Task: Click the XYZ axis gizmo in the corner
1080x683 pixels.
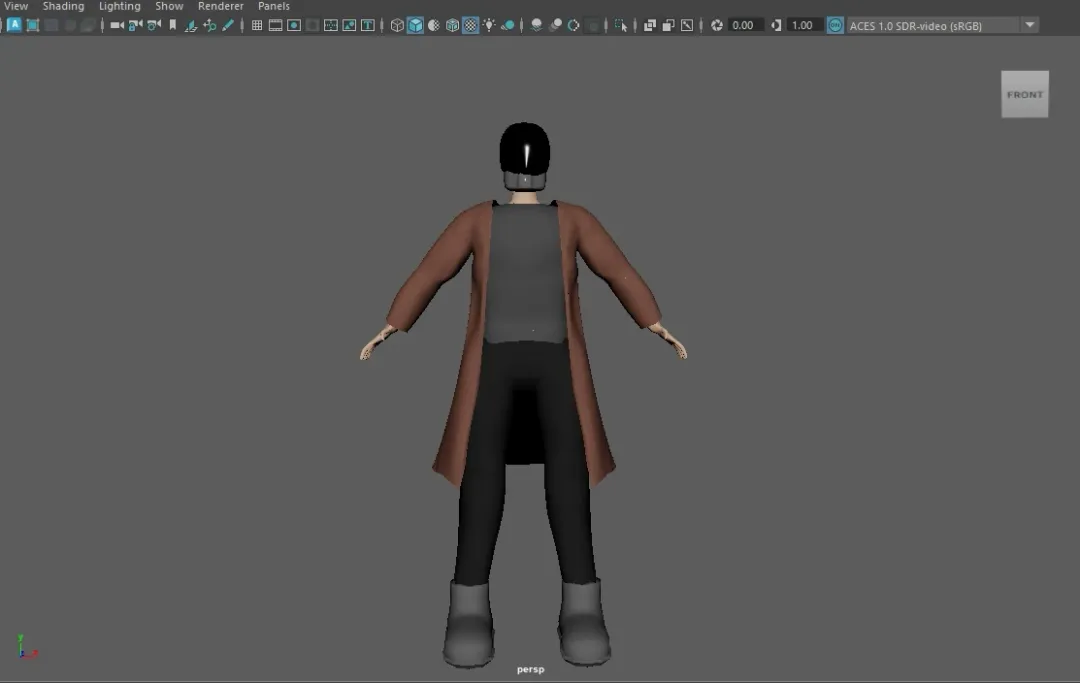Action: [x=26, y=647]
